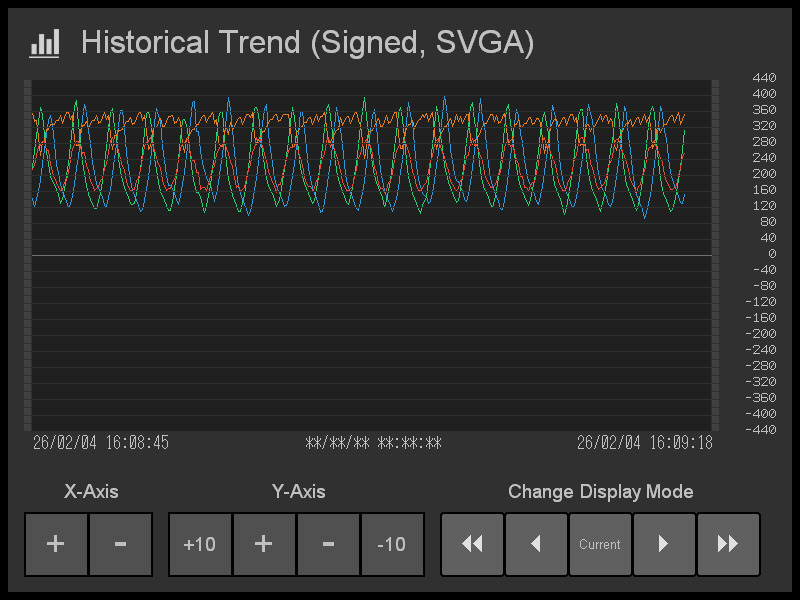Click the 440 scale value
This screenshot has height=600, width=800.
764,78
